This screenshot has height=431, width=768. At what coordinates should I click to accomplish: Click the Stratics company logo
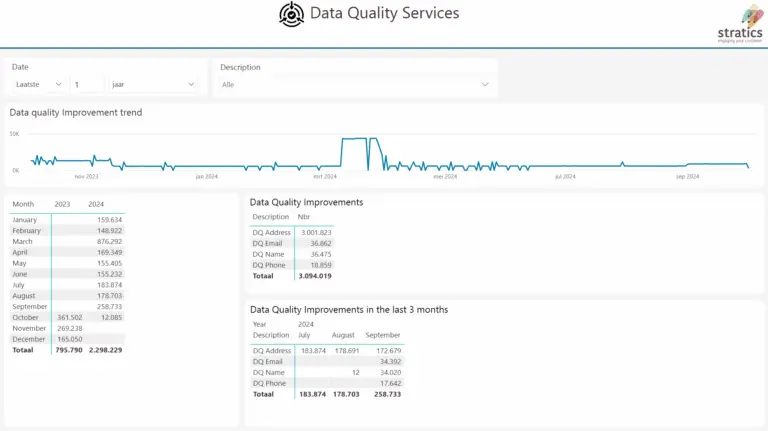click(x=740, y=22)
